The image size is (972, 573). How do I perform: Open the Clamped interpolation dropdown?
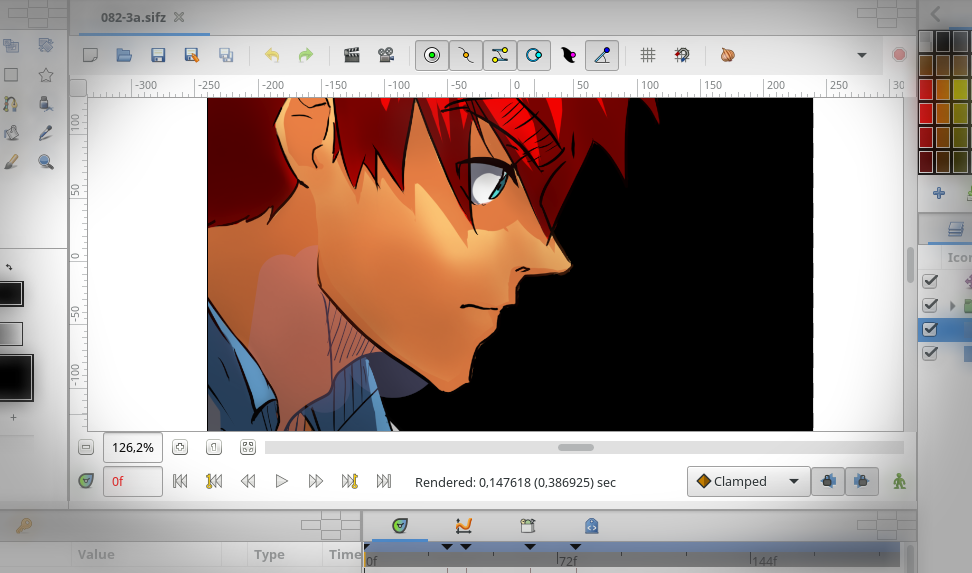pyautogui.click(x=748, y=481)
